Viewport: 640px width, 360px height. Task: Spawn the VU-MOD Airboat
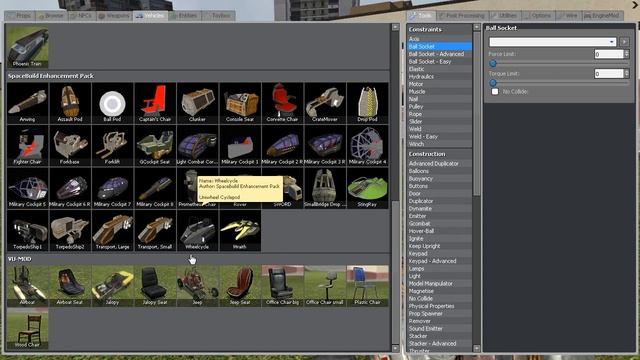pyautogui.click(x=27, y=286)
